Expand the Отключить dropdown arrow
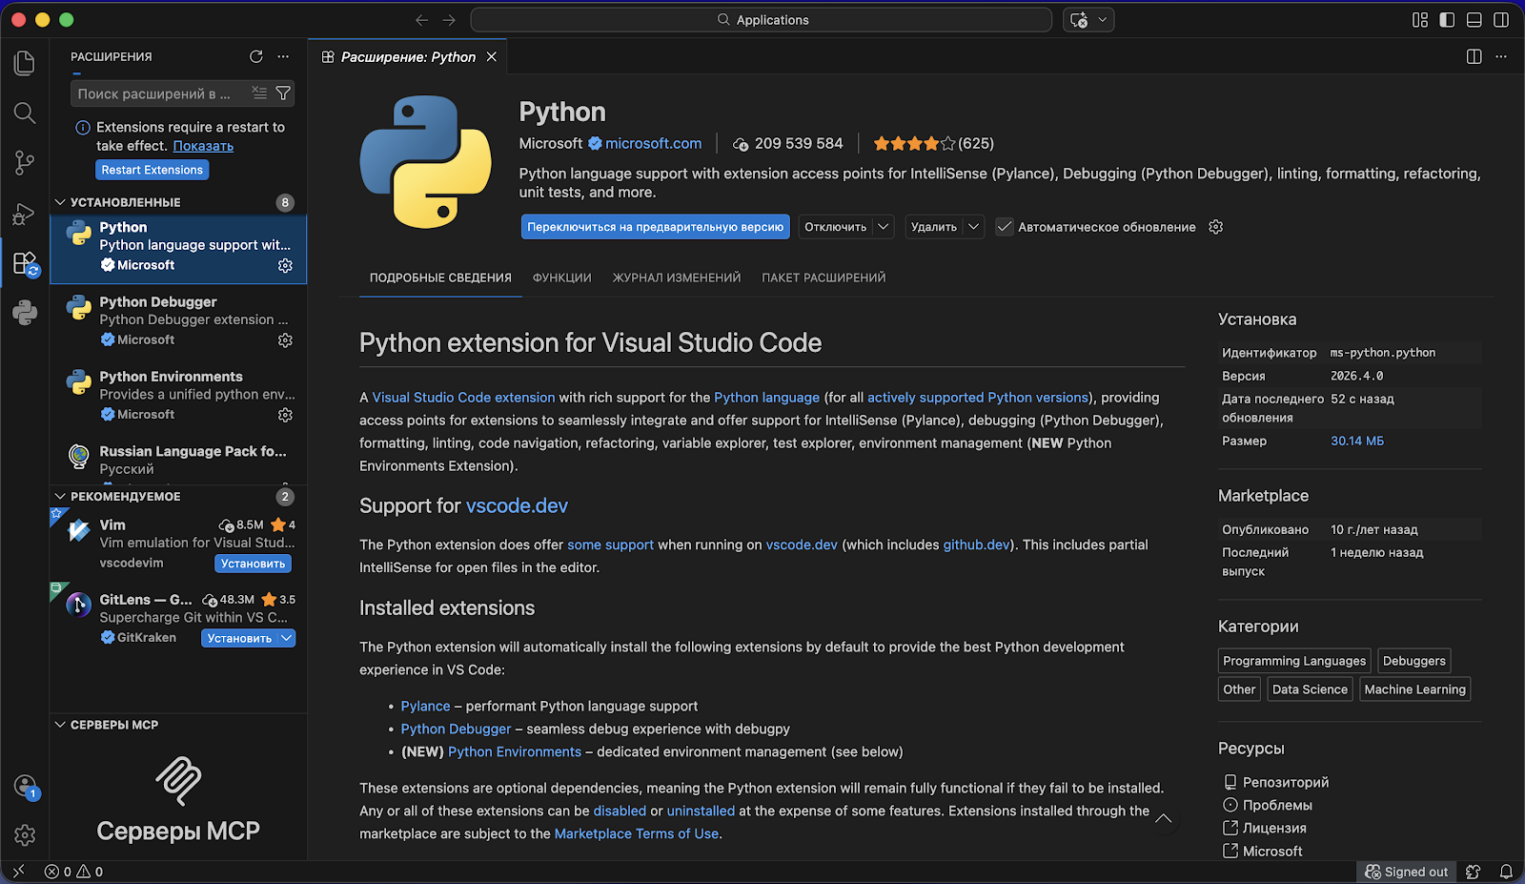1525x884 pixels. (884, 227)
